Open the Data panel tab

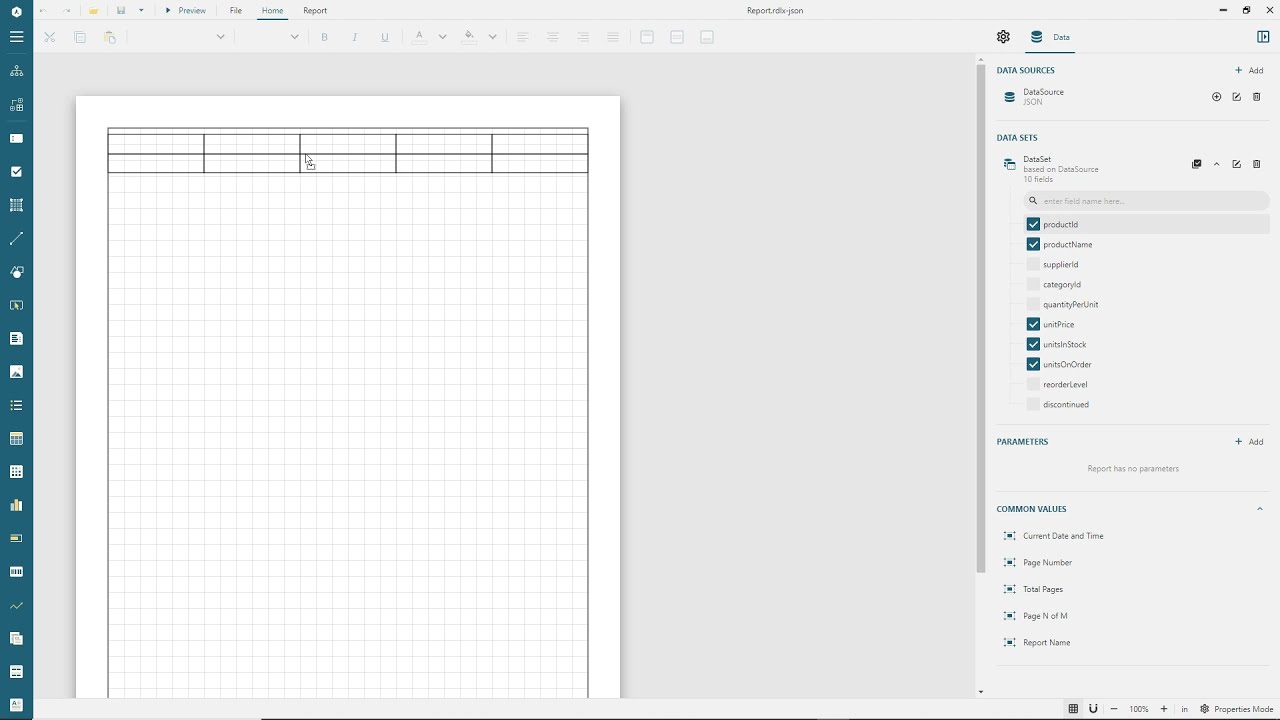[1049, 37]
